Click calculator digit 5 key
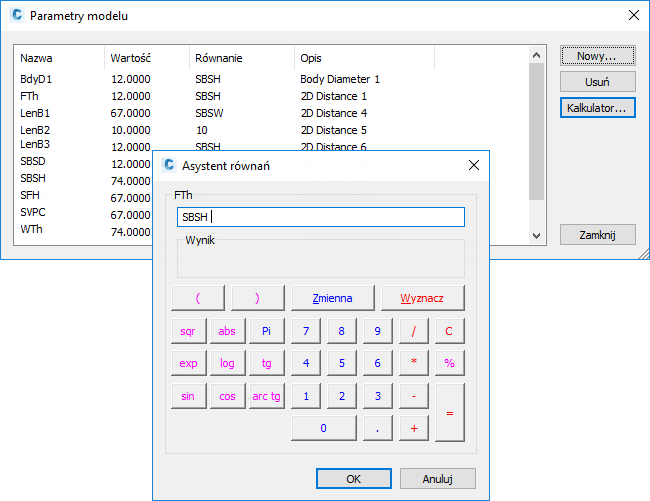650x501 pixels. click(342, 363)
